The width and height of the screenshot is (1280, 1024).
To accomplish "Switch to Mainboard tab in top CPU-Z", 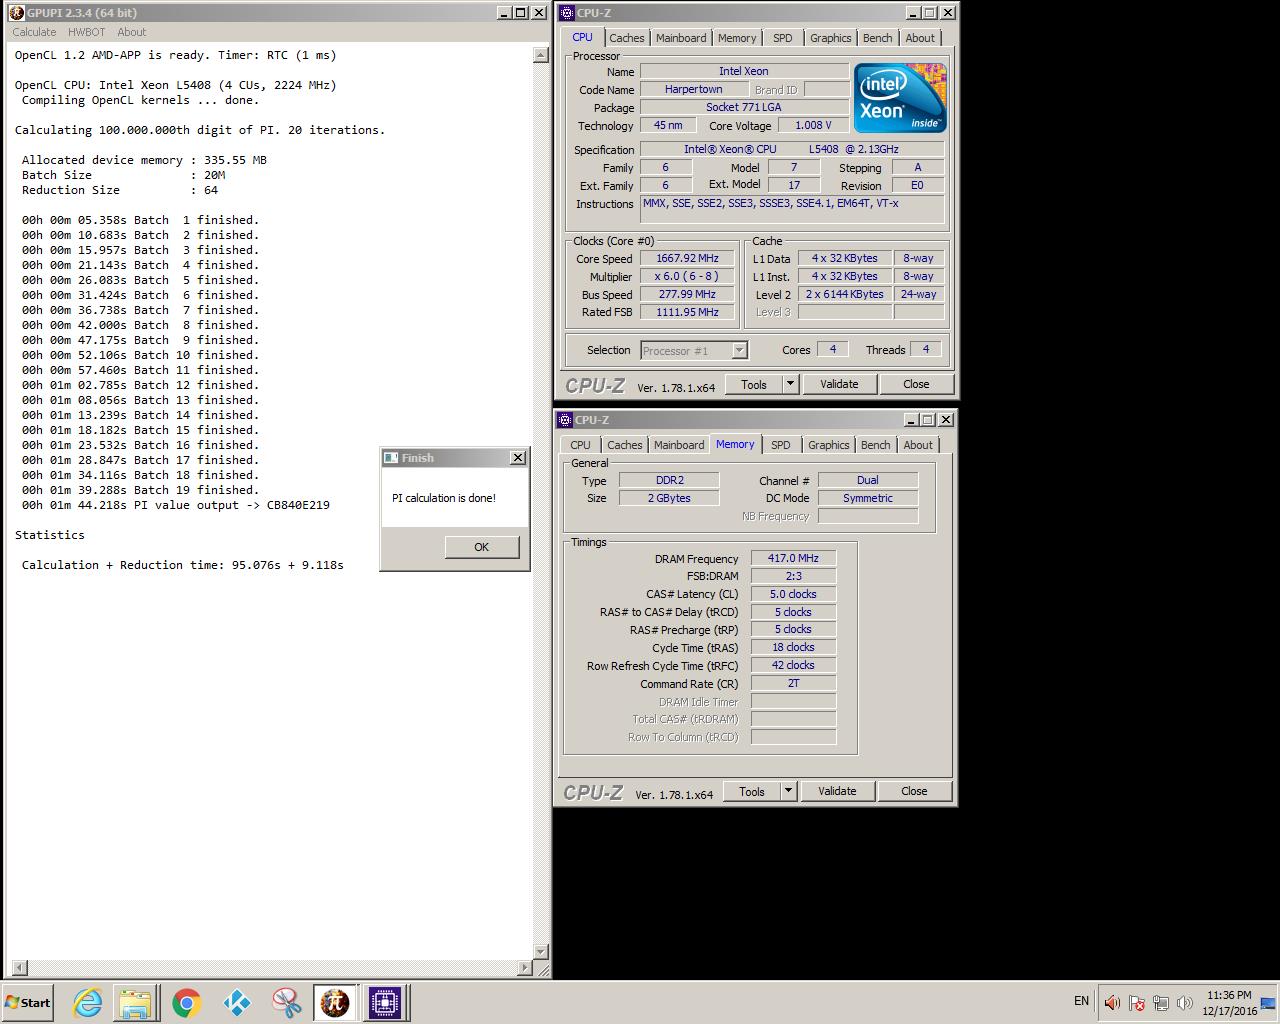I will (x=681, y=38).
